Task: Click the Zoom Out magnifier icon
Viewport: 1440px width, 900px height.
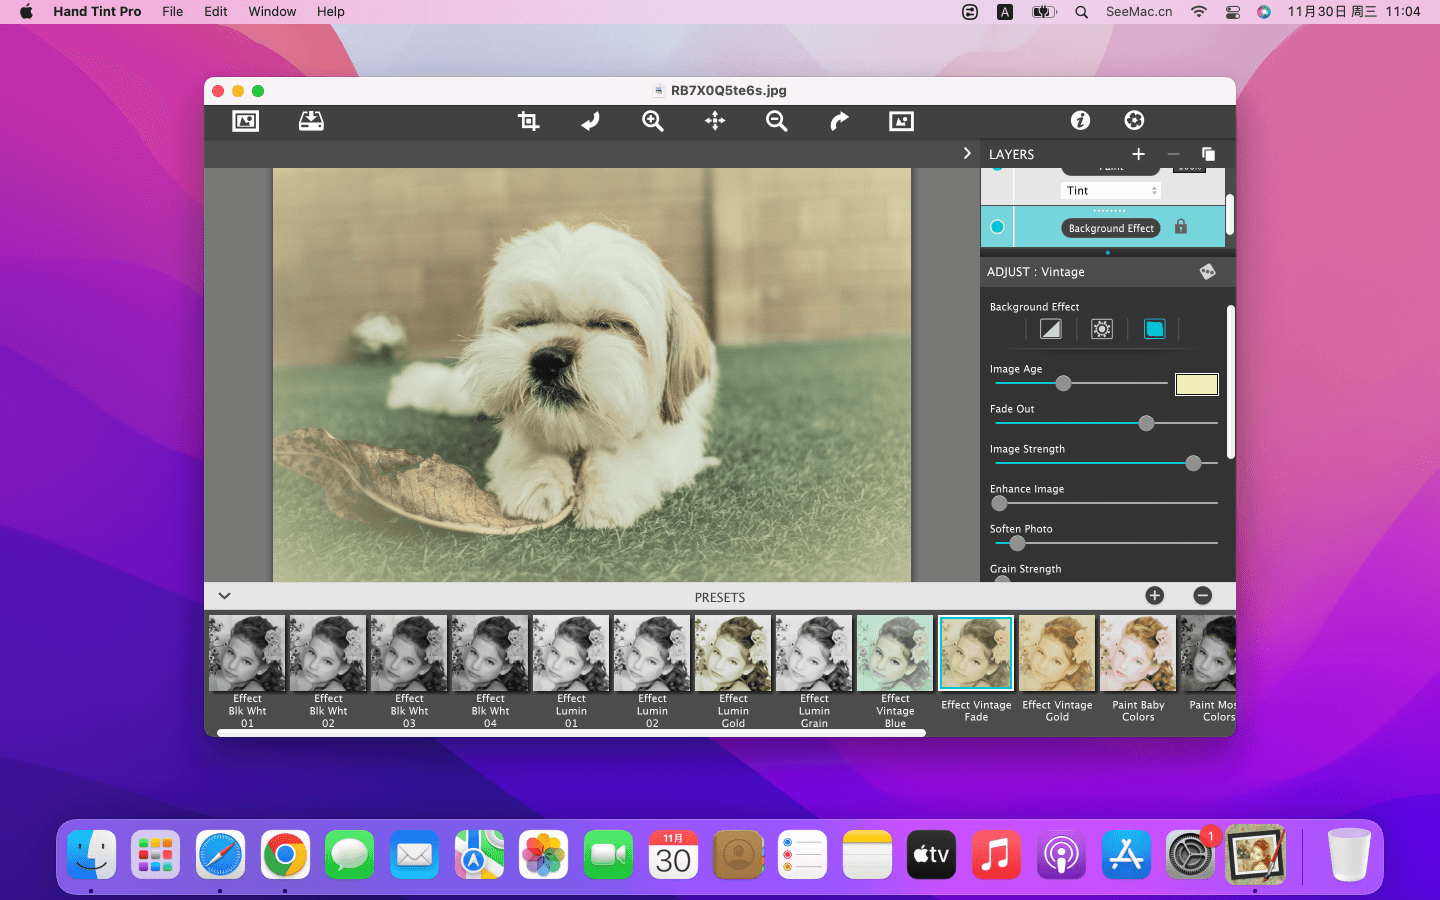Action: [x=776, y=121]
